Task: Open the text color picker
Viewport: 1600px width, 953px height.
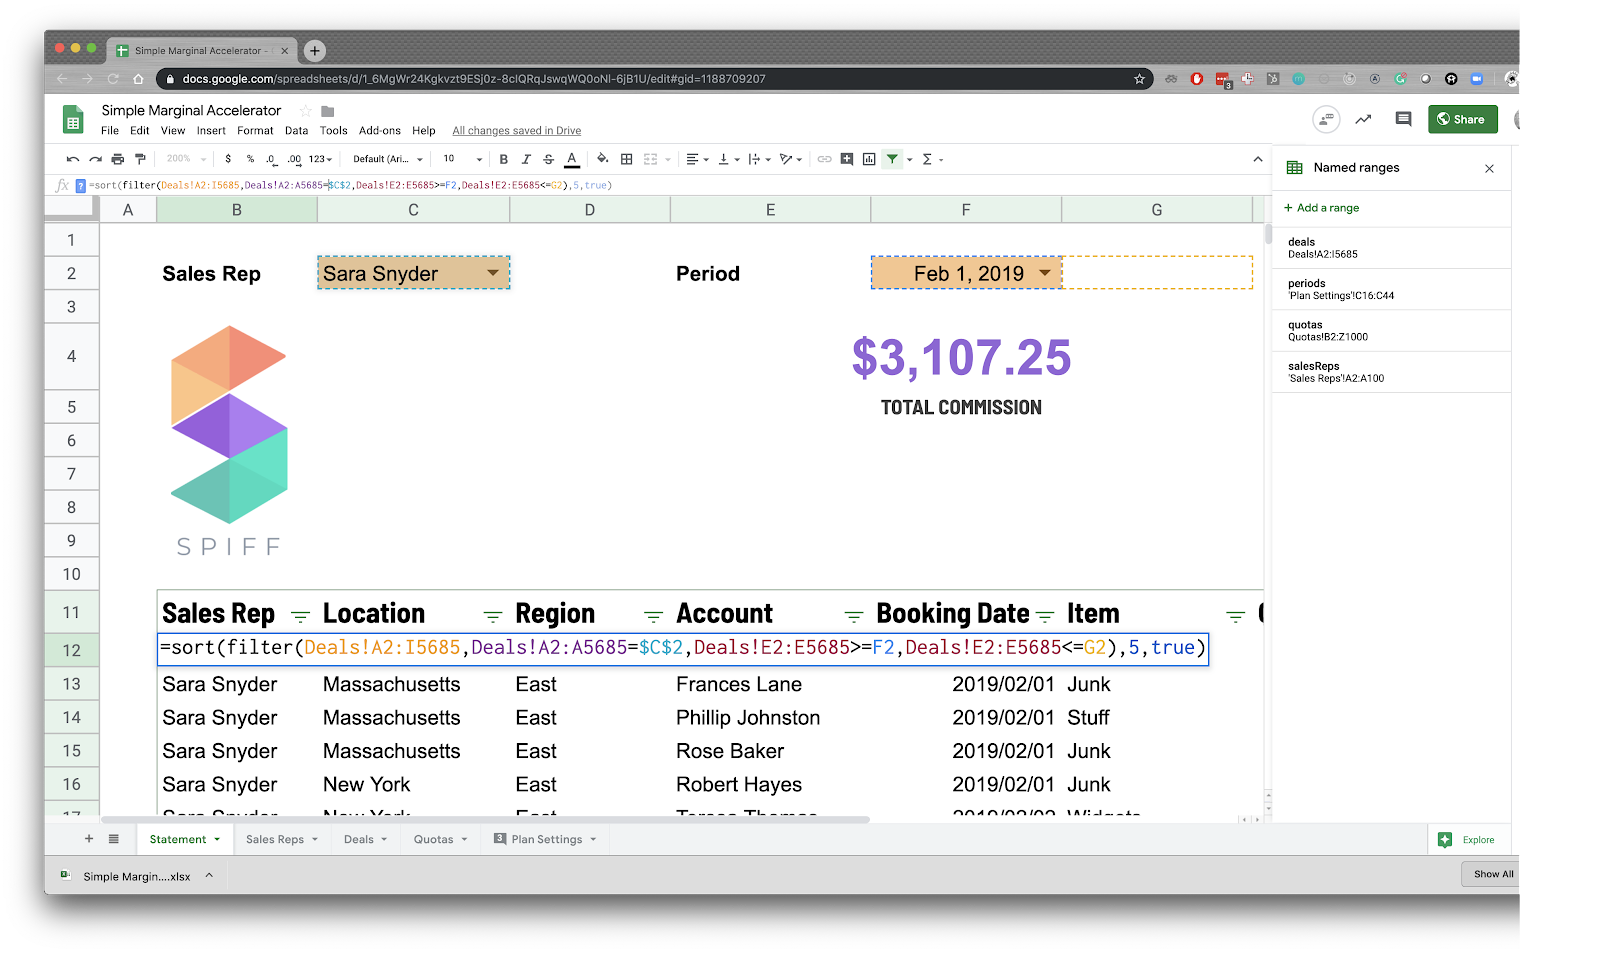Action: pyautogui.click(x=572, y=159)
